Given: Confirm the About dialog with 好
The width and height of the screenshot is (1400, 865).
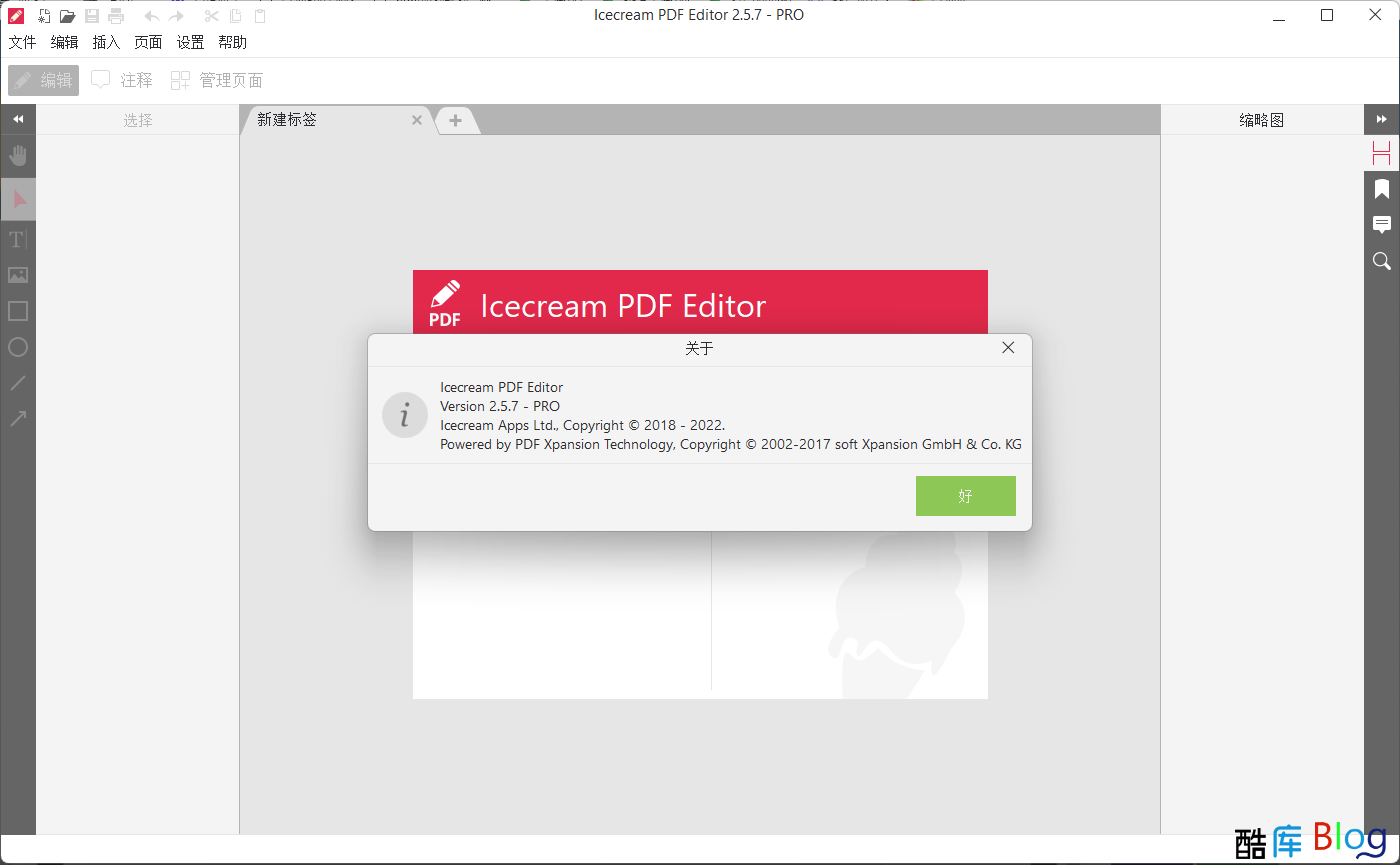Looking at the screenshot, I should point(965,495).
